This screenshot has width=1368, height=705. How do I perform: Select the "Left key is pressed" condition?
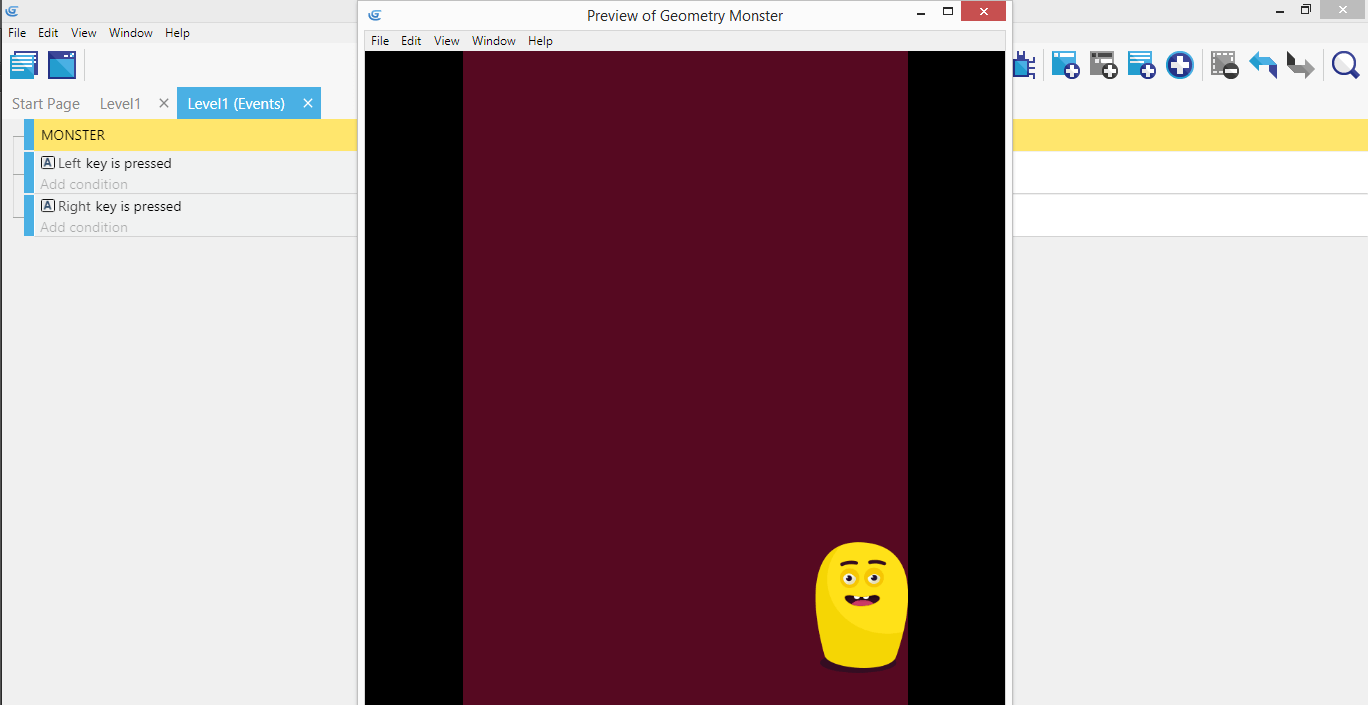(114, 163)
